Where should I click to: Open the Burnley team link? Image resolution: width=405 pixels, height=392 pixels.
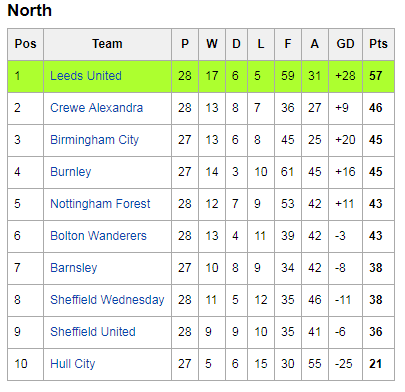coord(71,172)
